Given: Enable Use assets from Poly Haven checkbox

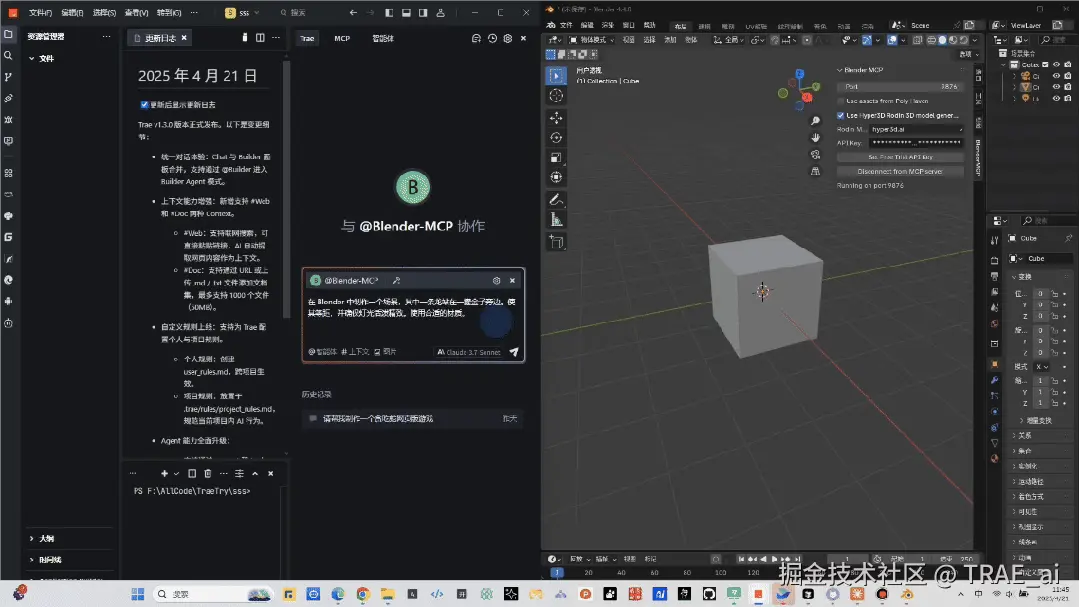Looking at the screenshot, I should point(840,101).
